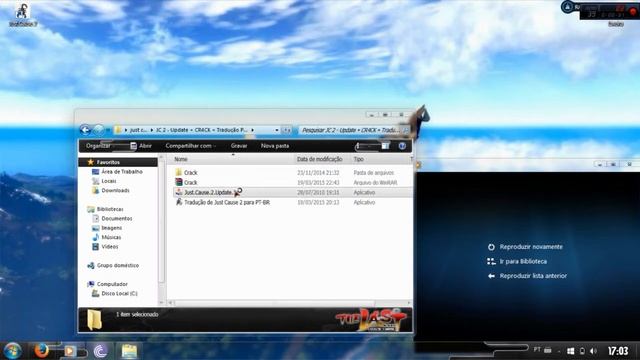The height and width of the screenshot is (360, 640).
Task: Select Computador in the navigation pane
Action: click(x=108, y=284)
